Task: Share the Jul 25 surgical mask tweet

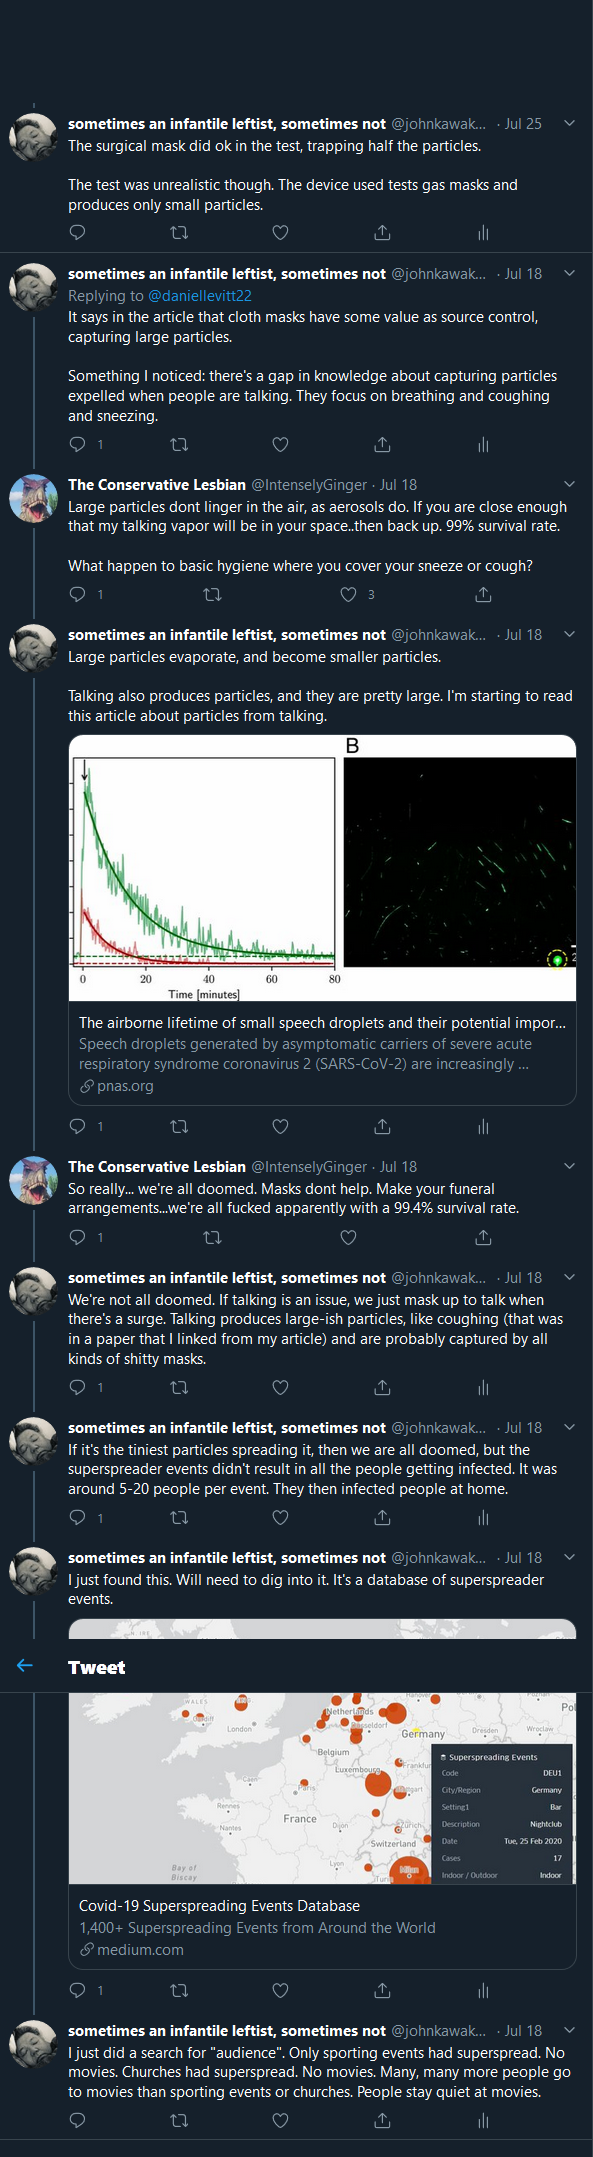Action: tap(382, 232)
